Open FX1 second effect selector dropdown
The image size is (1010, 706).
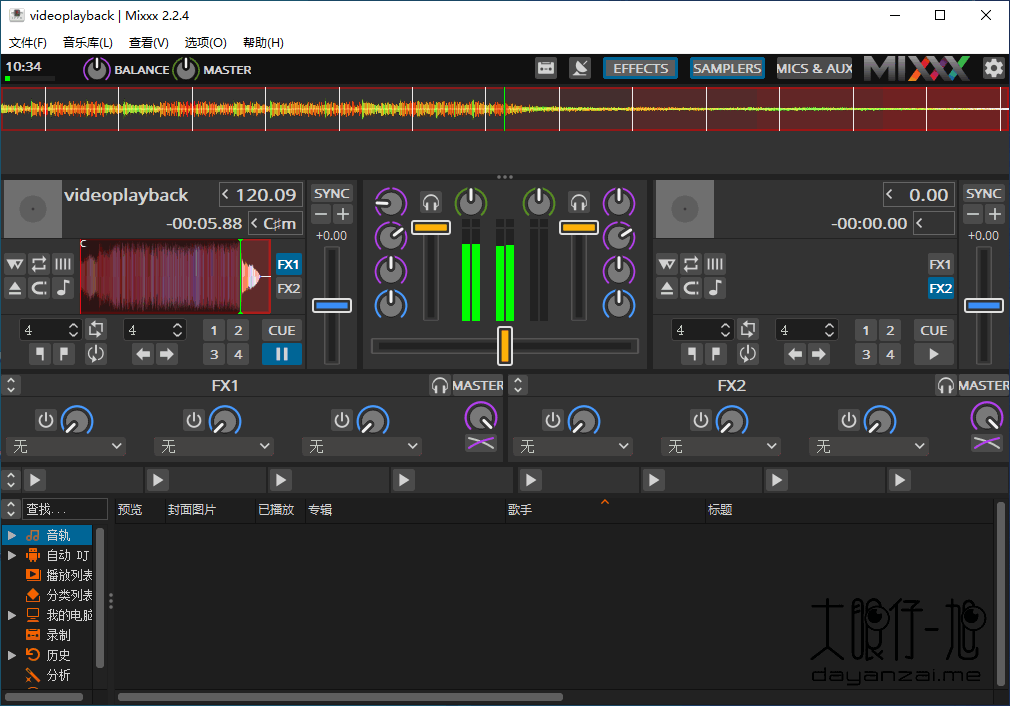[x=214, y=446]
